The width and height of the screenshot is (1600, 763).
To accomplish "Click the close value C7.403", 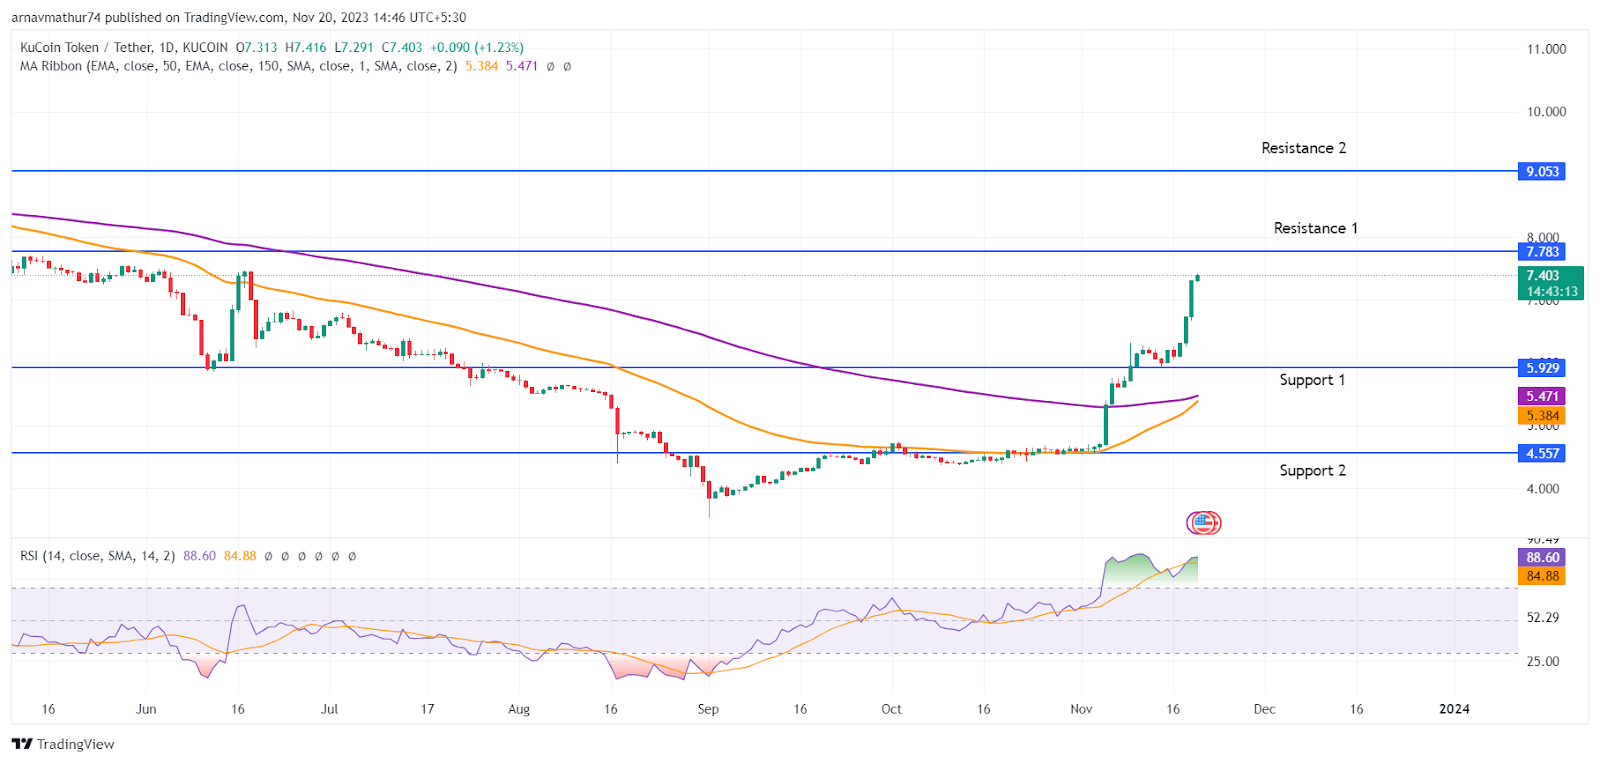I will [x=402, y=47].
